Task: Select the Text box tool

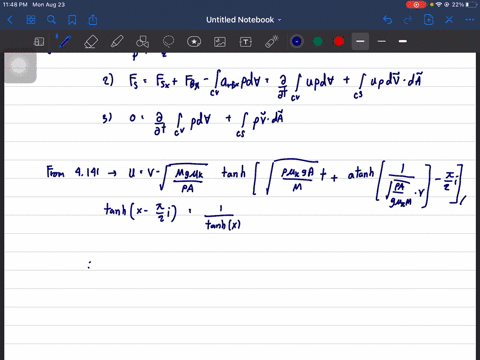Action: (246, 42)
